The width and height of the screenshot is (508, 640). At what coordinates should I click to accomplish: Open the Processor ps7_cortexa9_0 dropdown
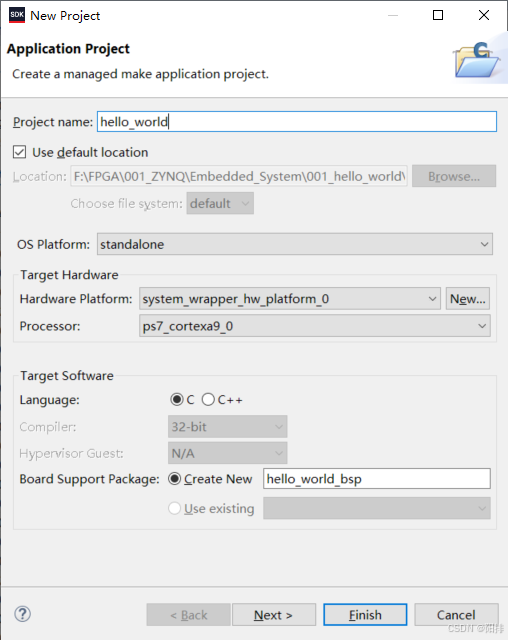(315, 326)
